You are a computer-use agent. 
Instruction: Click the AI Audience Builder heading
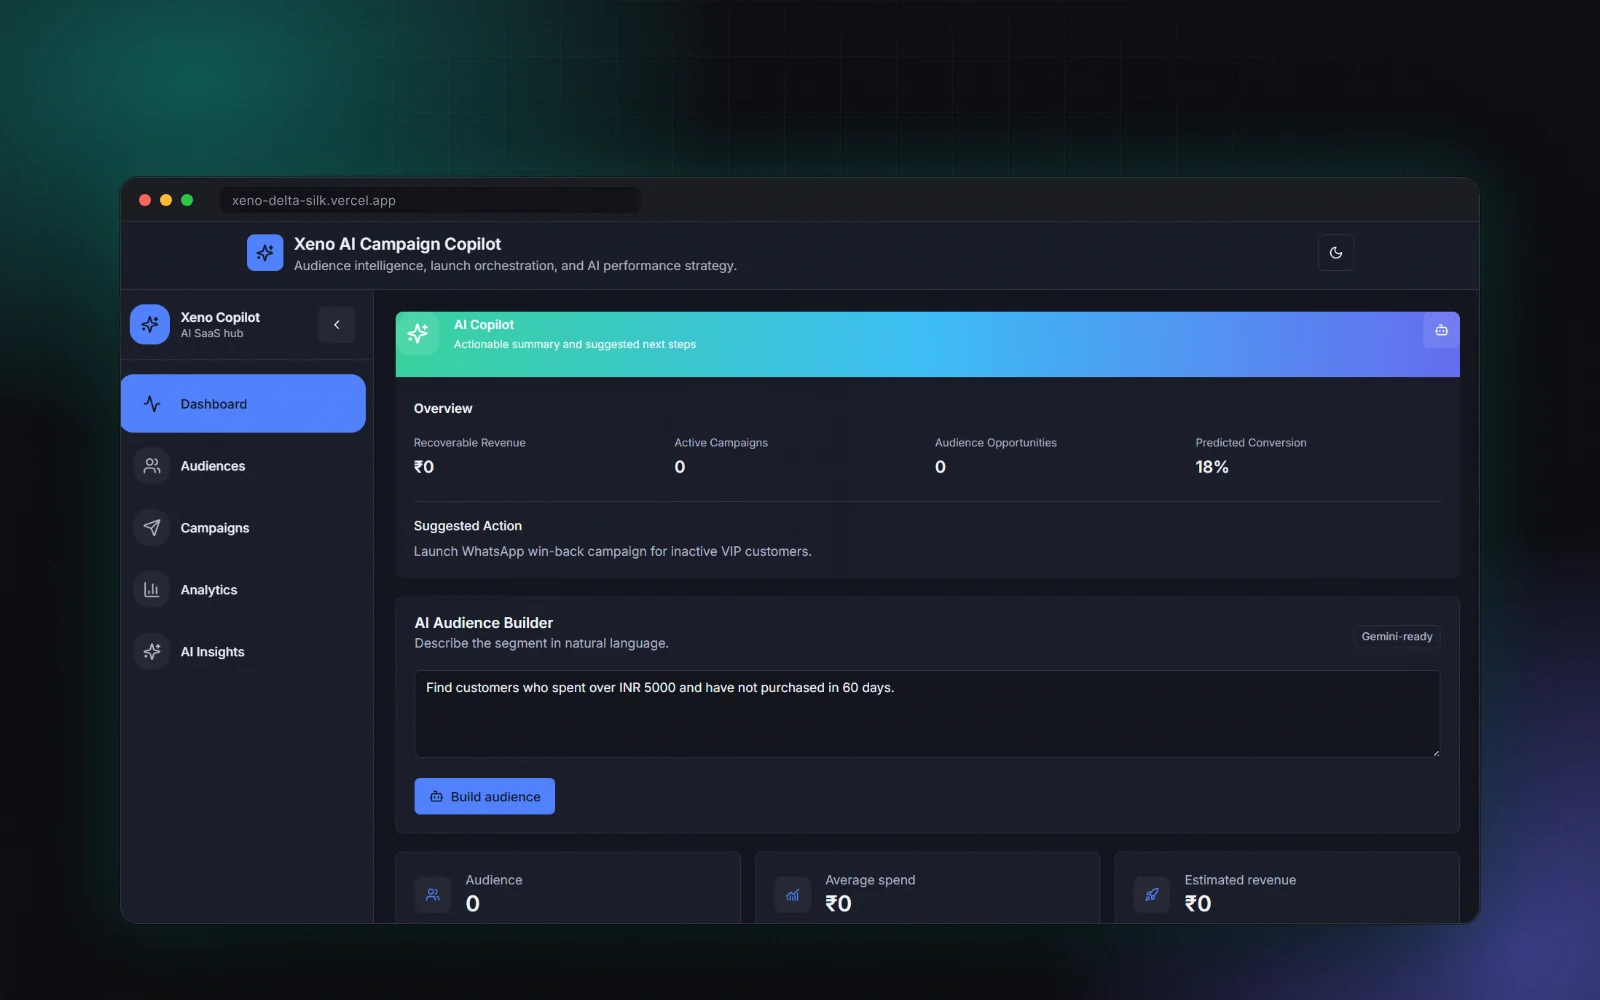point(484,623)
